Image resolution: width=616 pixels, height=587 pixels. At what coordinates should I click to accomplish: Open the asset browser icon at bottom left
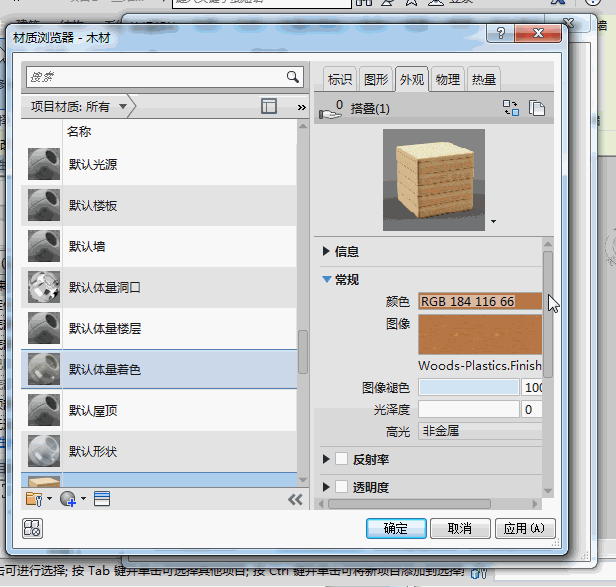click(x=31, y=528)
